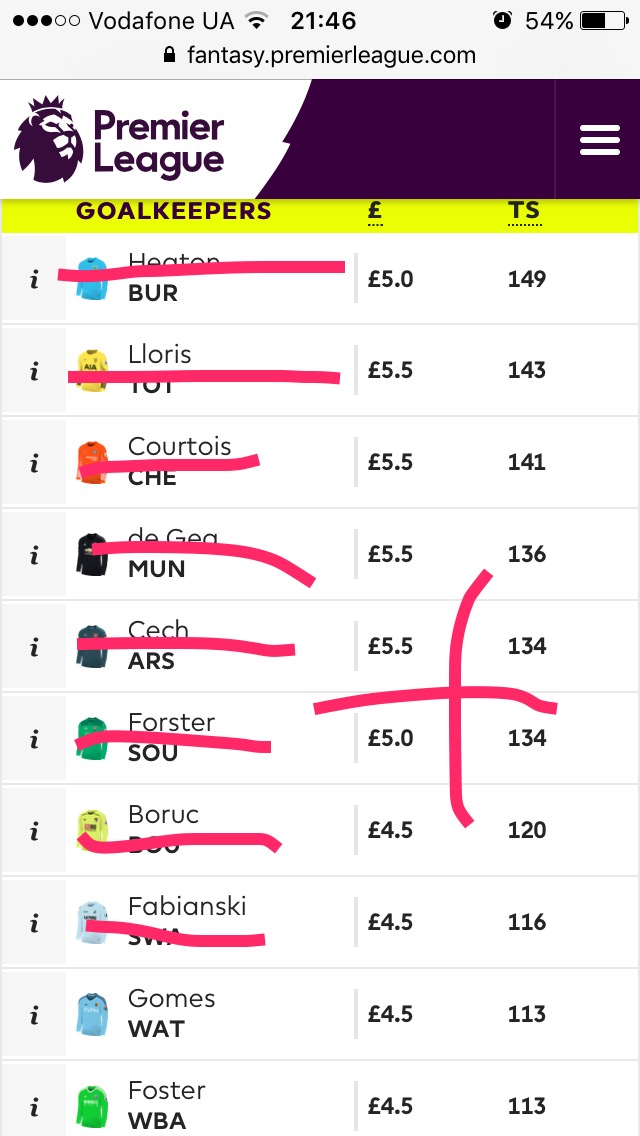
Task: Tap info icon next to Forster
Action: point(33,738)
